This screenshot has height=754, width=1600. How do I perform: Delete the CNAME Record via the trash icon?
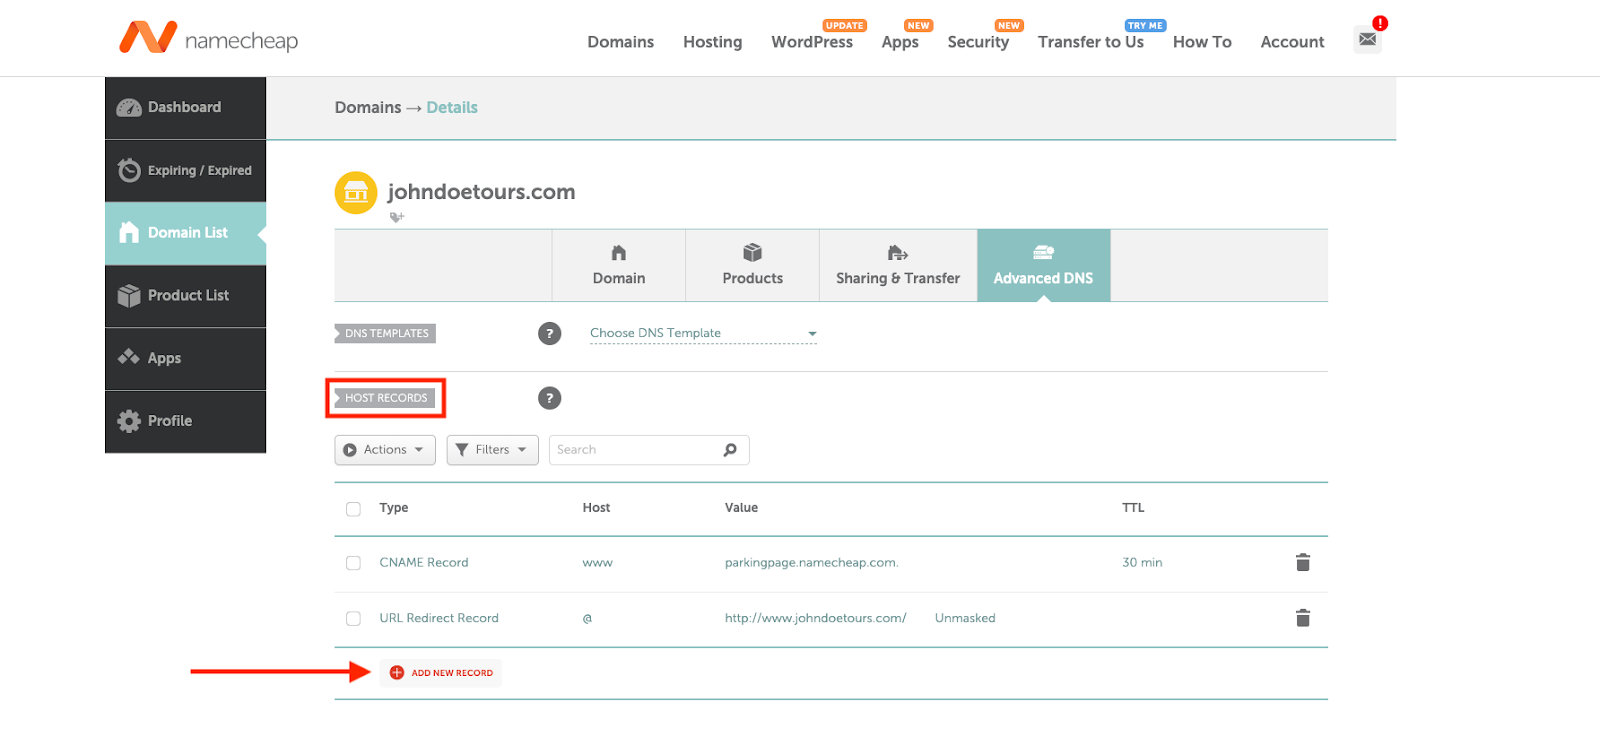[1302, 563]
